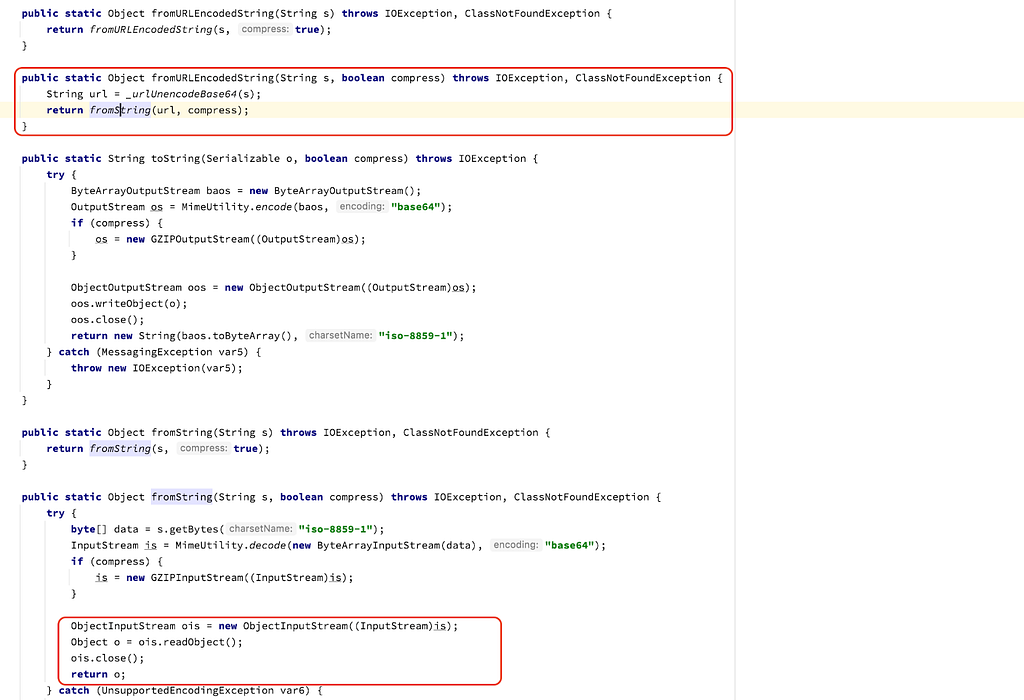Click the toString method name in its declaration
1024x700 pixels.
(x=176, y=159)
